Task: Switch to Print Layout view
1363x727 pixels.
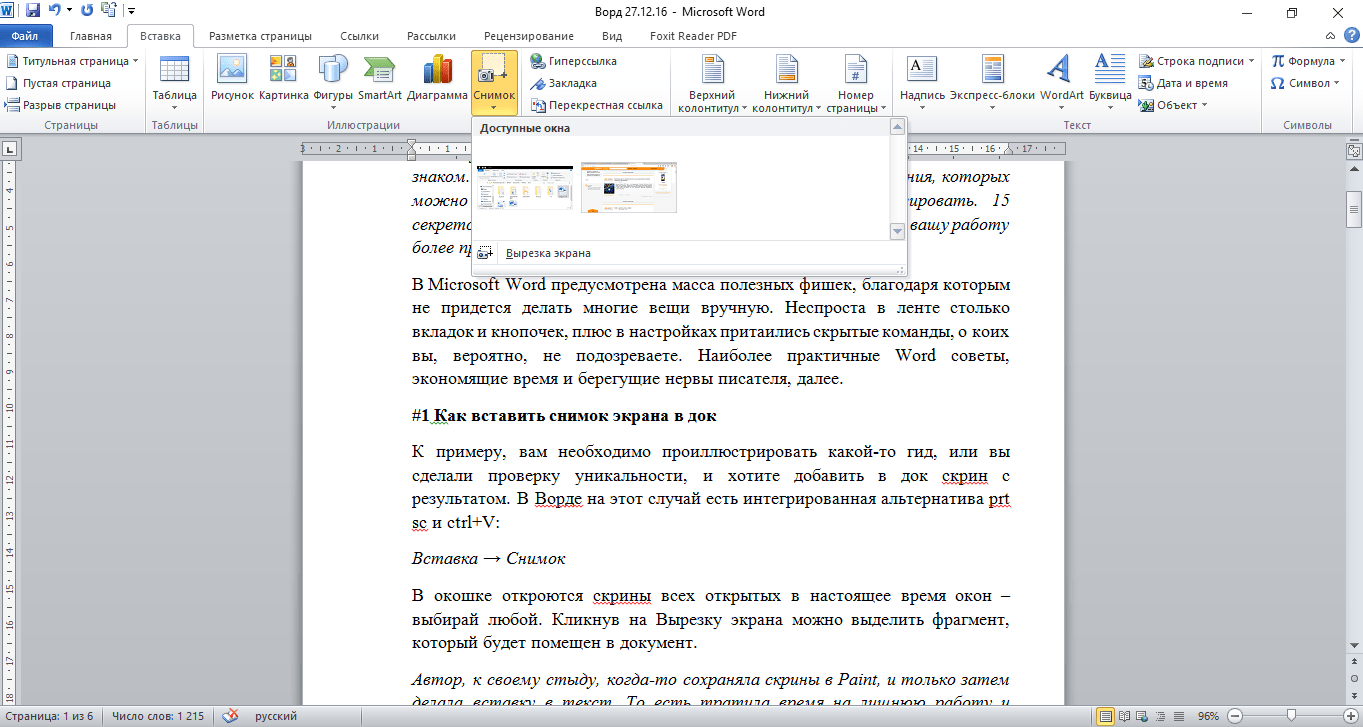Action: [1106, 716]
